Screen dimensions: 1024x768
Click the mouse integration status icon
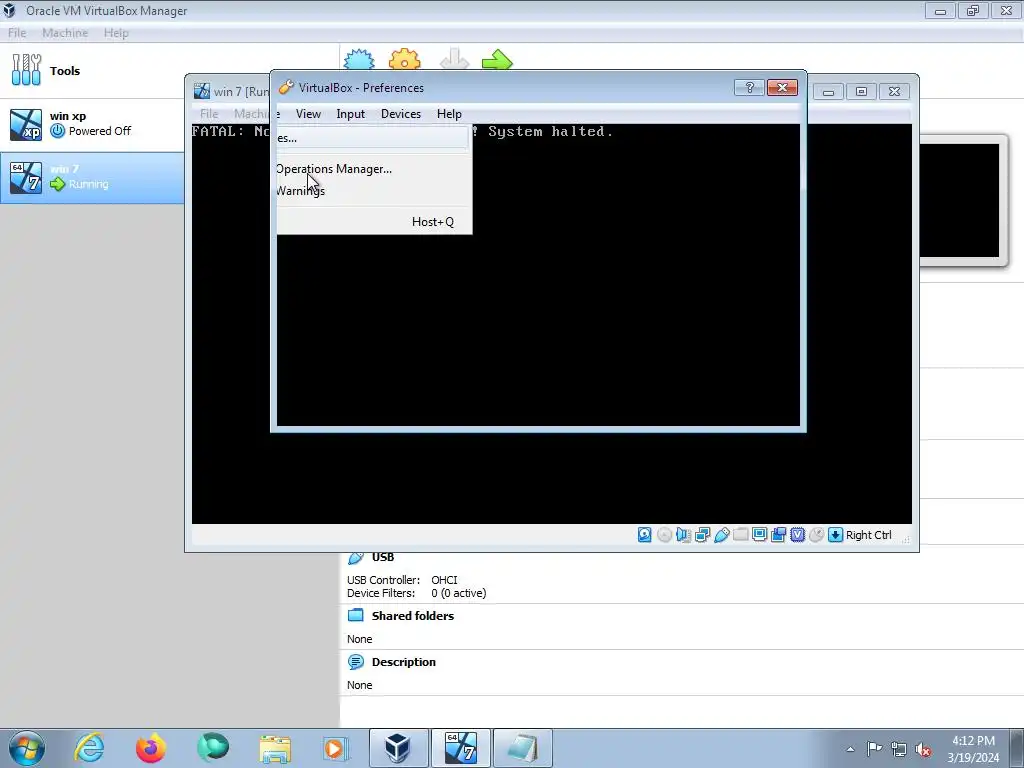tap(816, 535)
